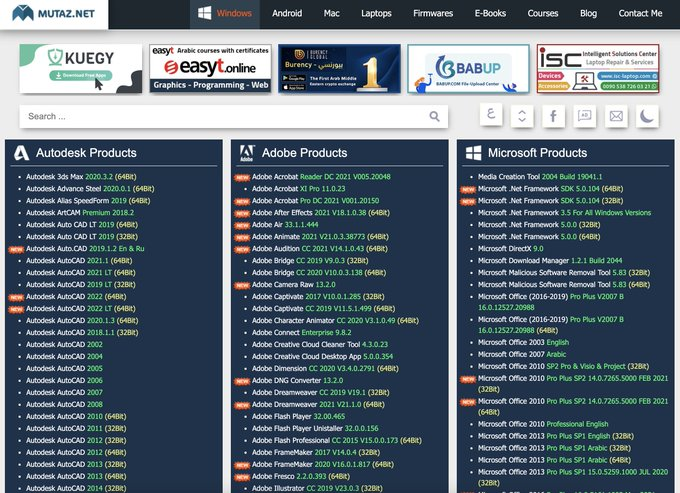Open Adobe Camera Raw 13.2.0 link

pyautogui.click(x=294, y=285)
